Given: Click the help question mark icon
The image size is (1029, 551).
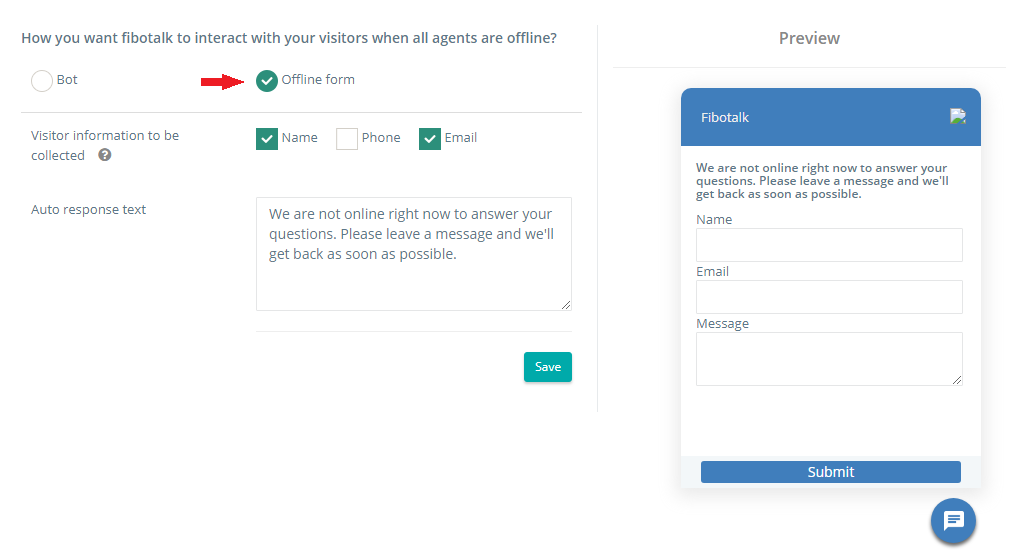Looking at the screenshot, I should [105, 155].
